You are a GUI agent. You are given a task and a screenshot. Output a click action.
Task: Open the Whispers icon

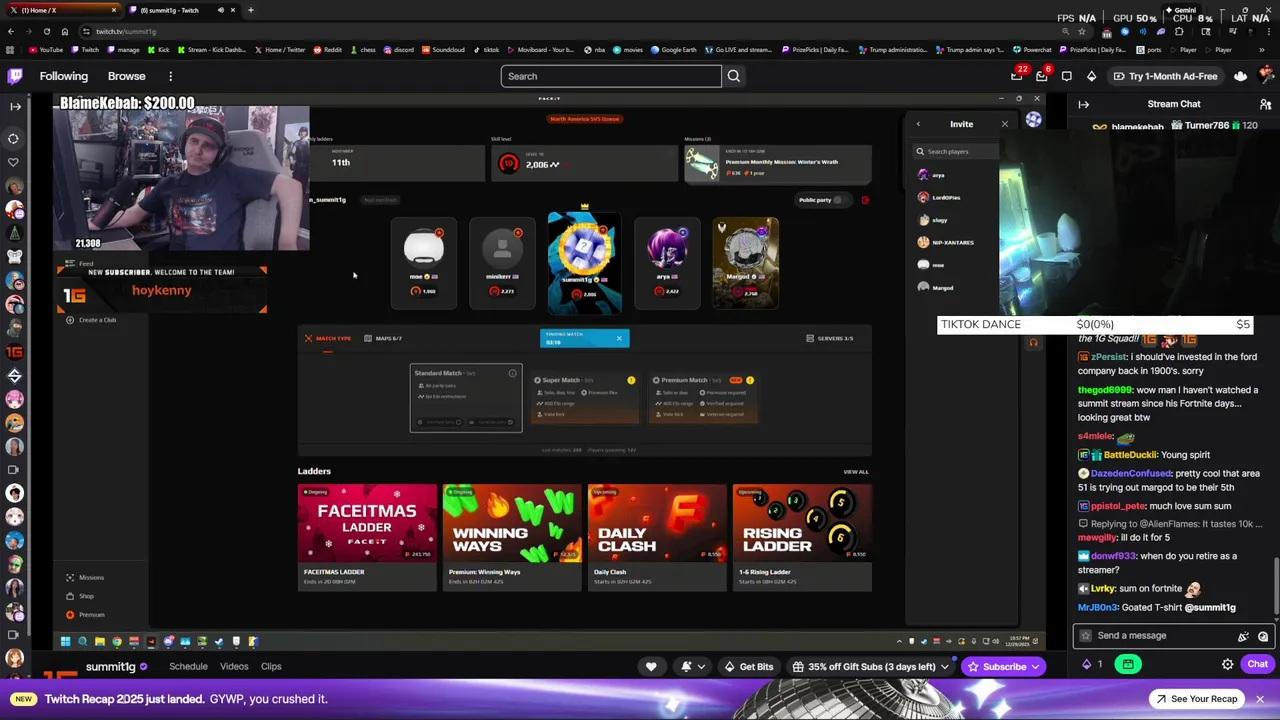(1067, 76)
